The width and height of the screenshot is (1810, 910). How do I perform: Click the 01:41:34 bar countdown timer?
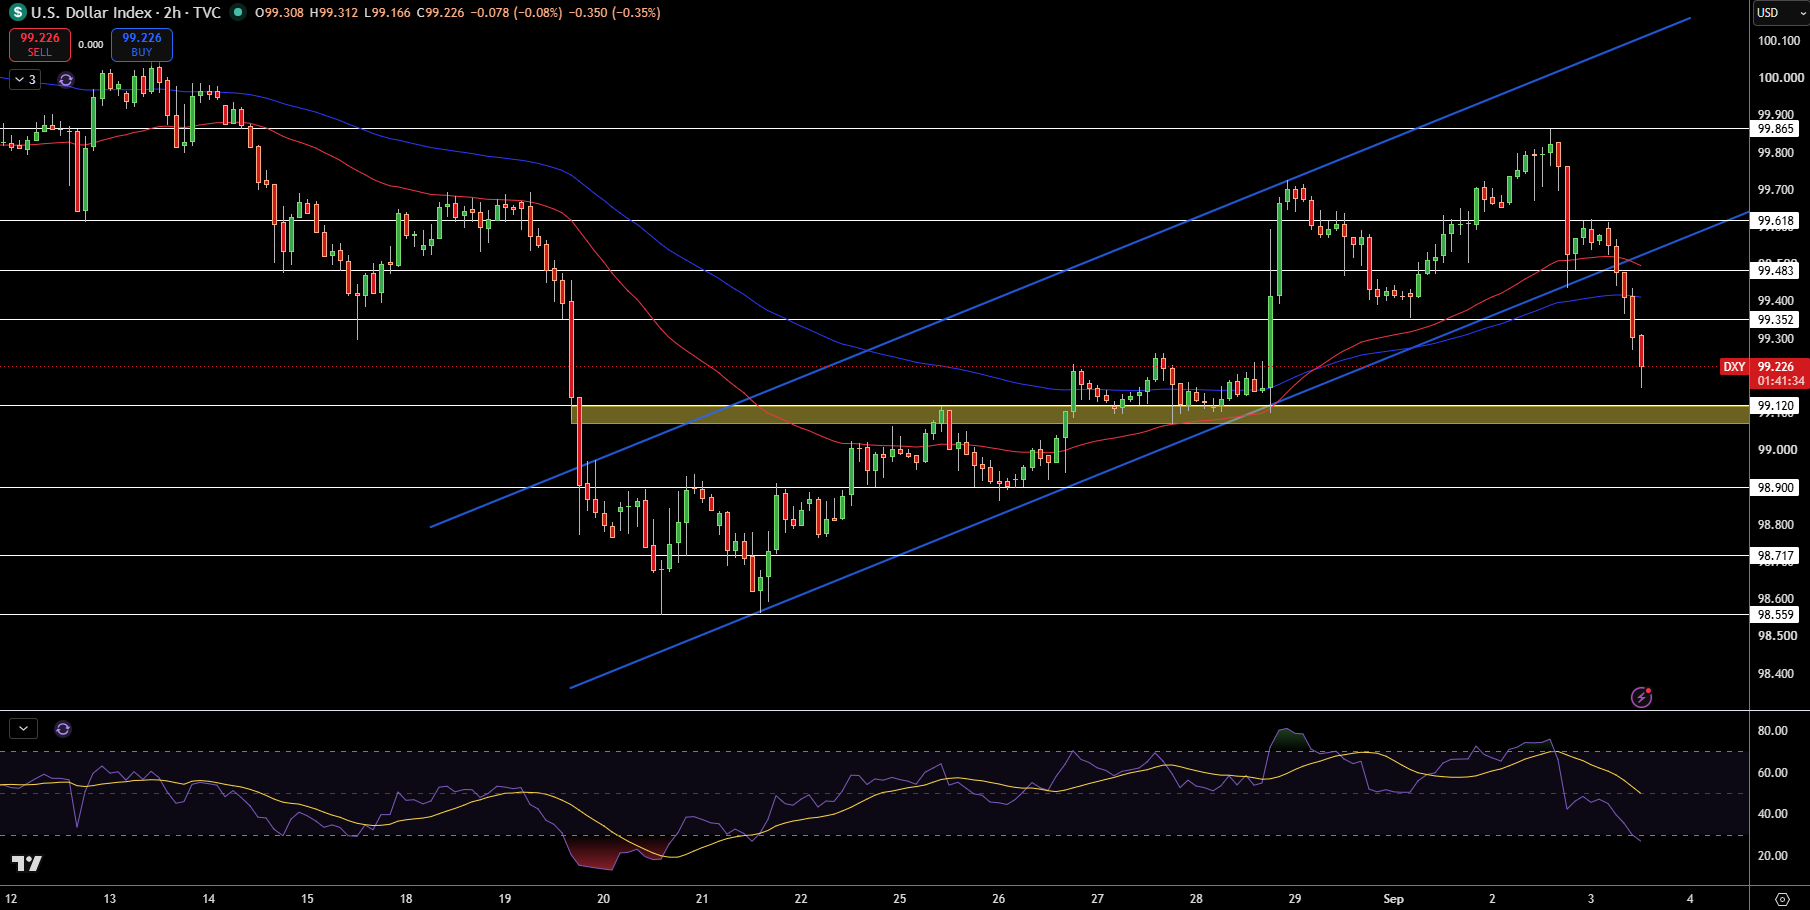click(x=1780, y=381)
